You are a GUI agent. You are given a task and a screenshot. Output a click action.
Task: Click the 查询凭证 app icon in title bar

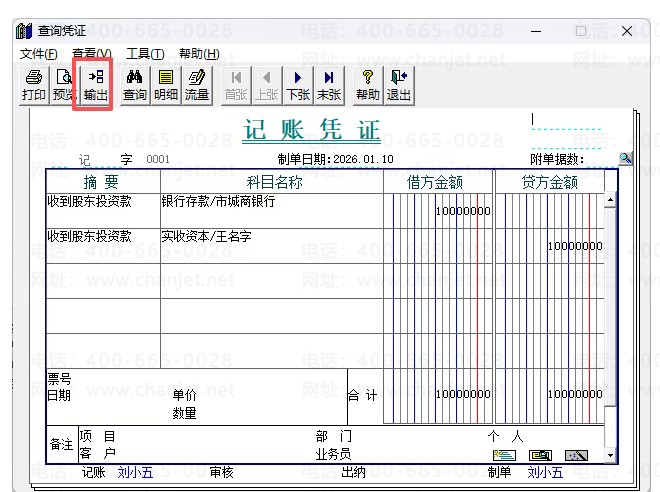click(24, 31)
